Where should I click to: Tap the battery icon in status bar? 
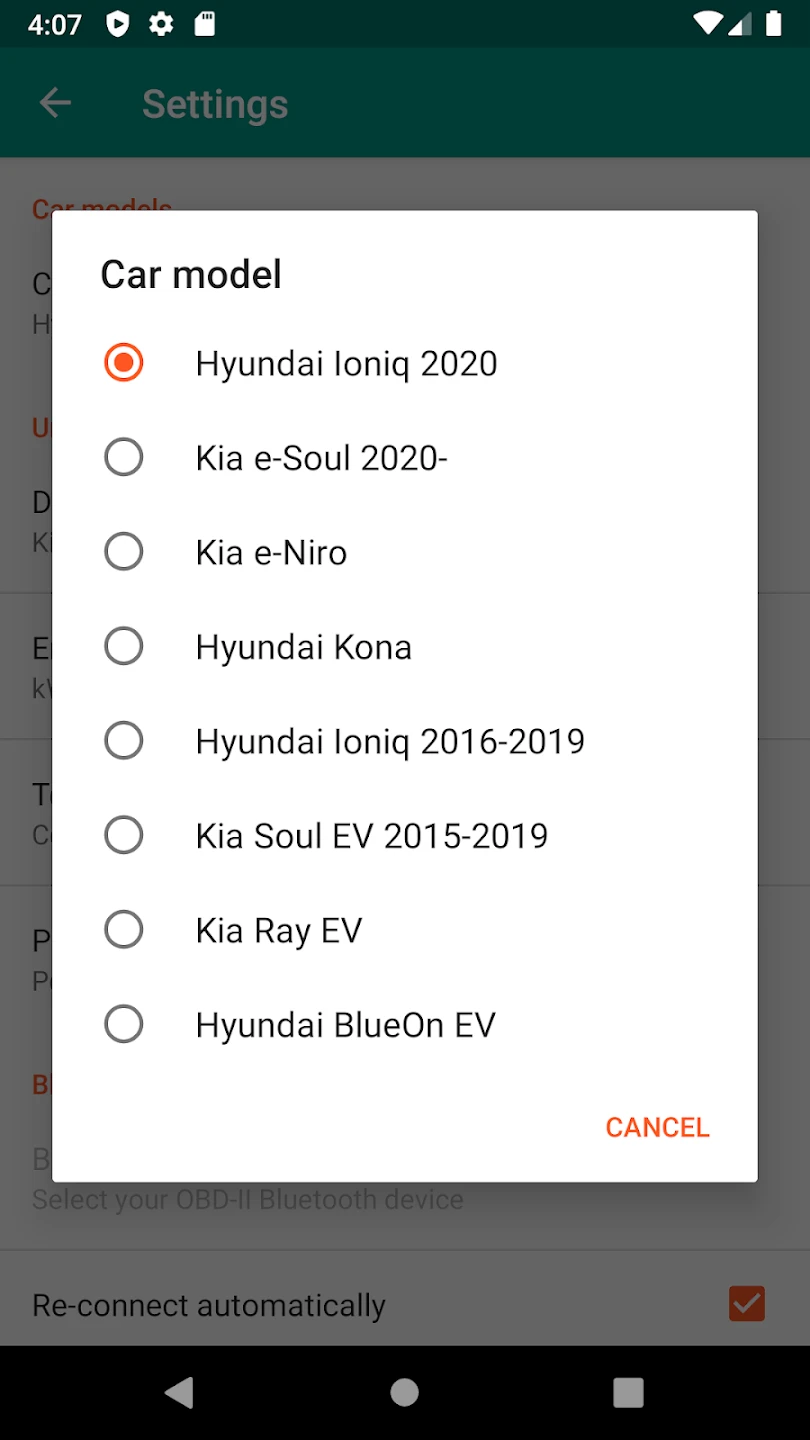point(773,24)
